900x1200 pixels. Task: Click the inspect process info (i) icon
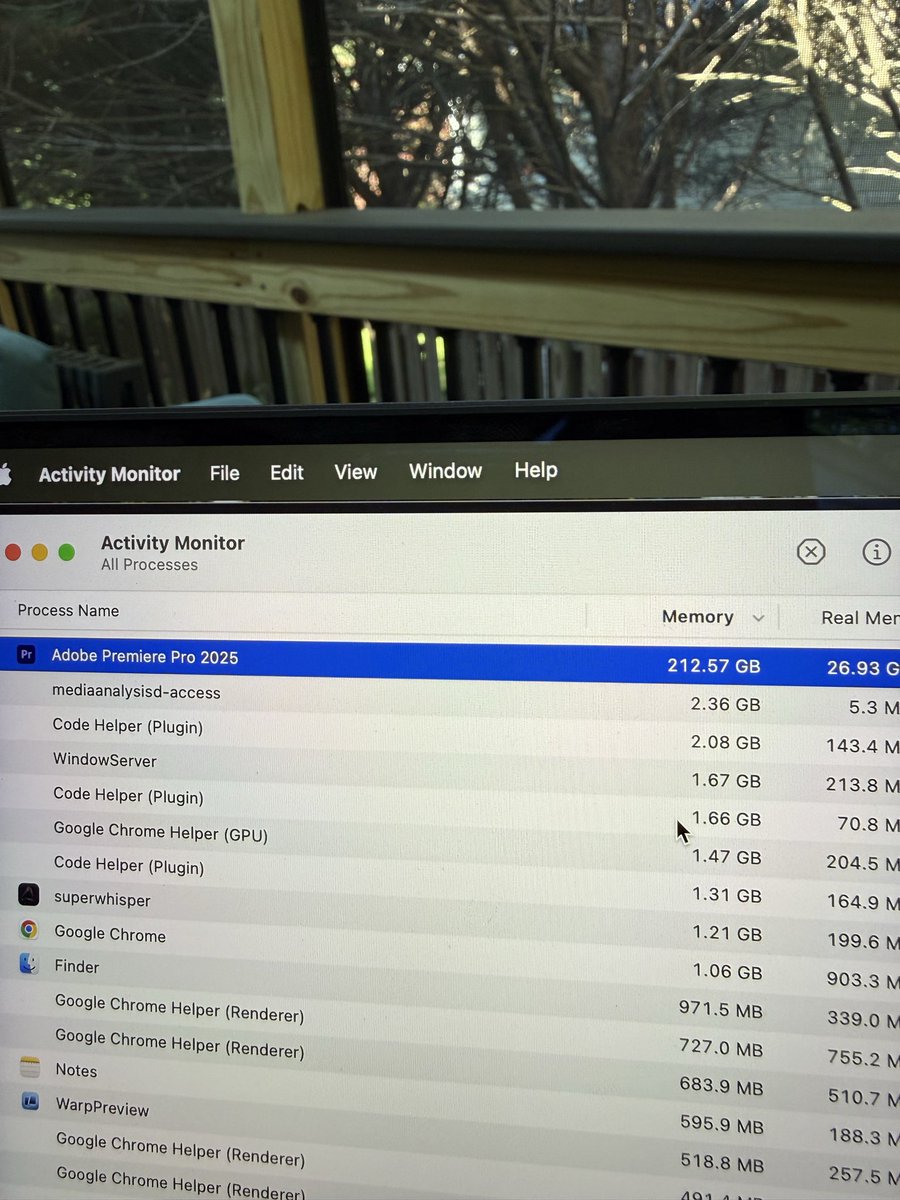pyautogui.click(x=876, y=551)
